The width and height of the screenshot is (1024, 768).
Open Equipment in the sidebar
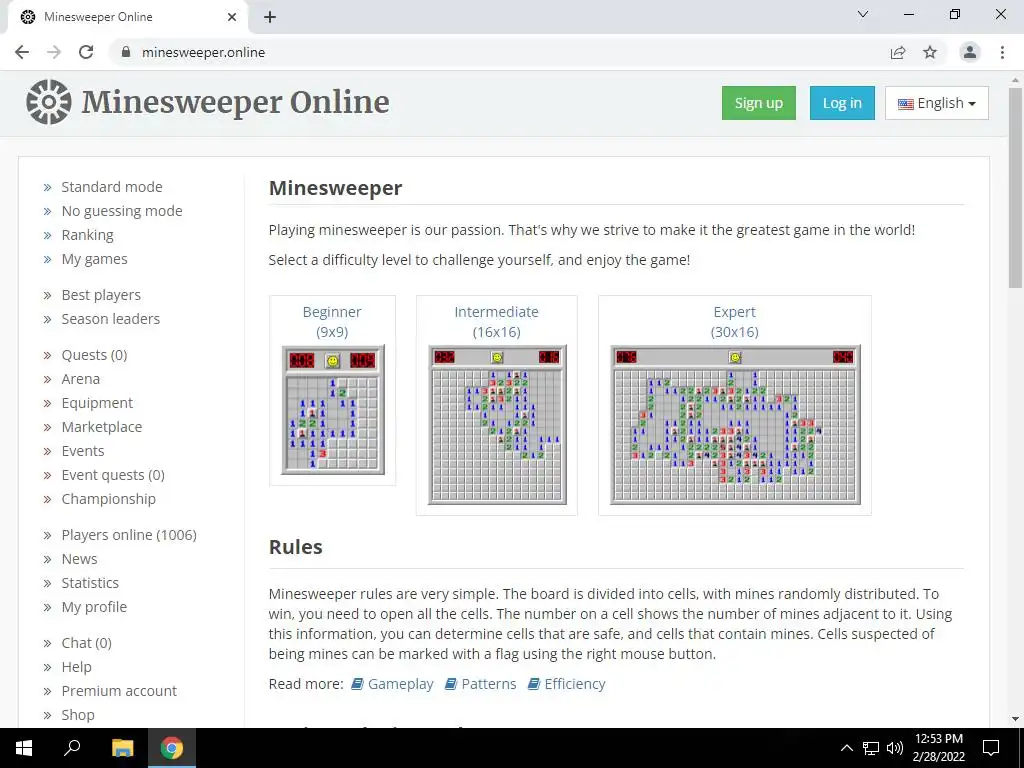(97, 403)
